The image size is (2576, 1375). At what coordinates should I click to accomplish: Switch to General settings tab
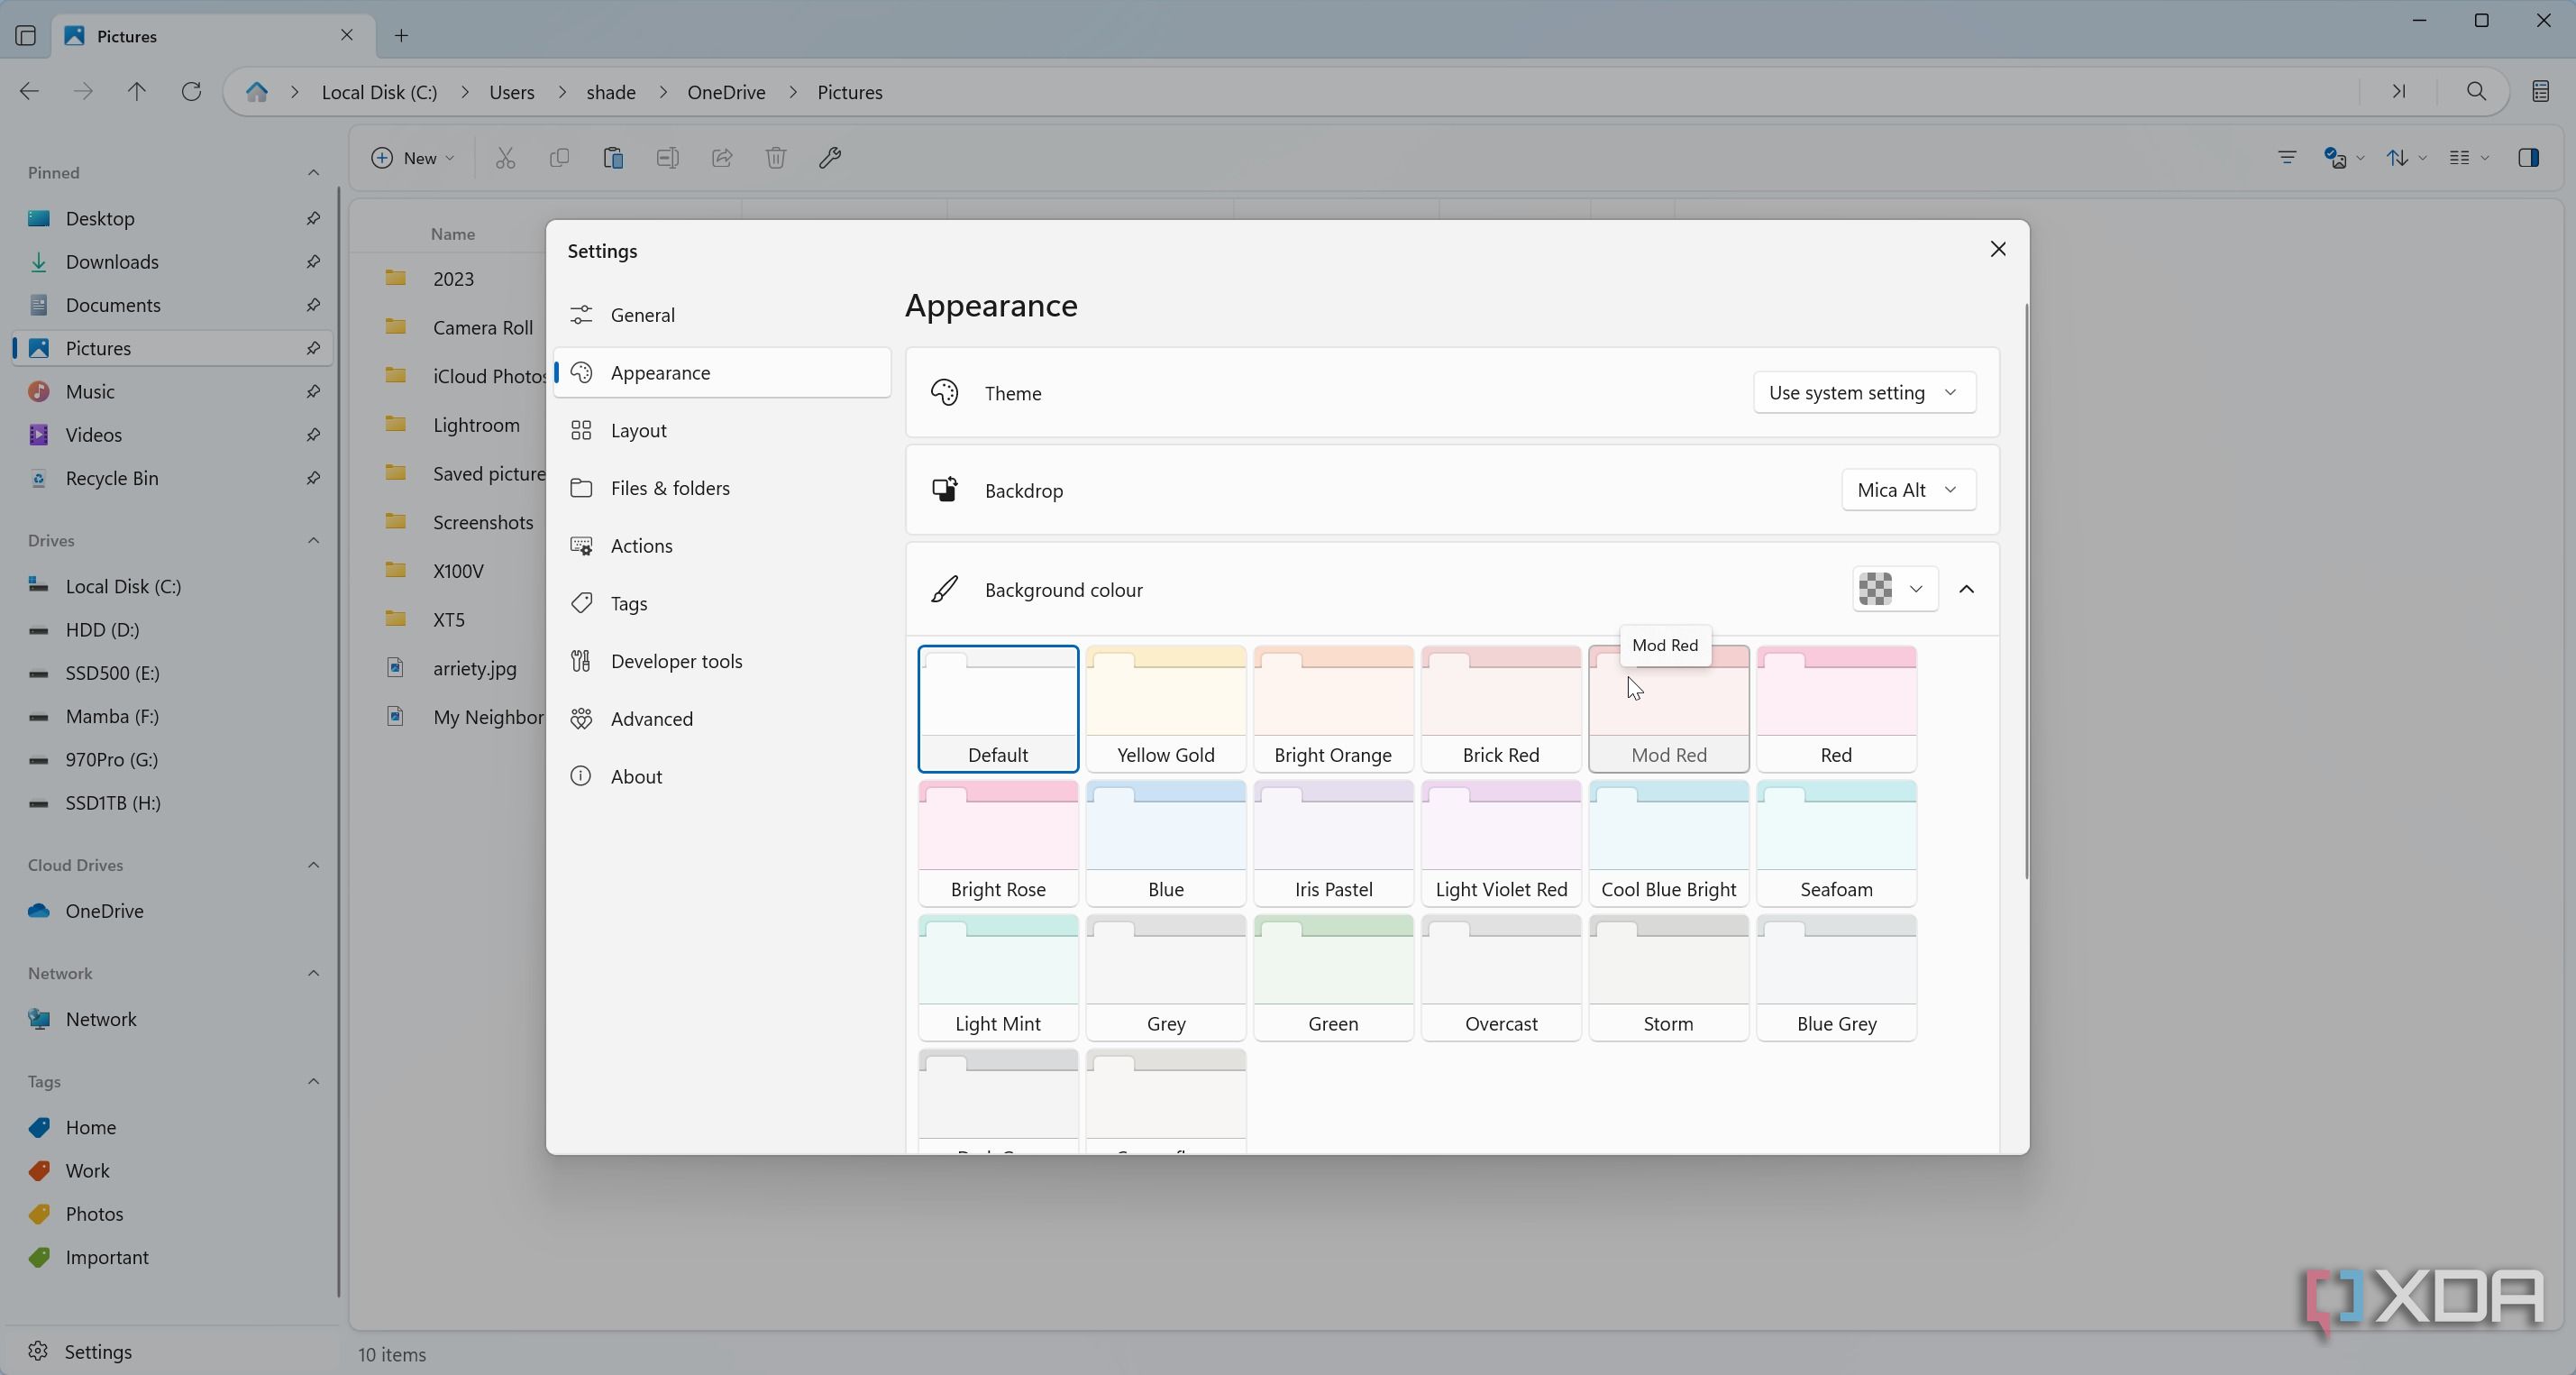click(722, 315)
